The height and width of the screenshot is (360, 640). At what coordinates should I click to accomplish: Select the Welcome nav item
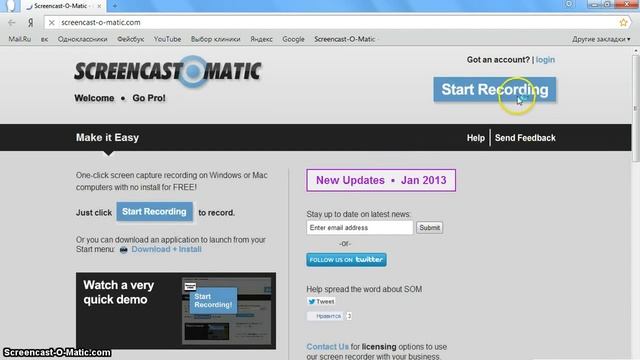point(94,98)
